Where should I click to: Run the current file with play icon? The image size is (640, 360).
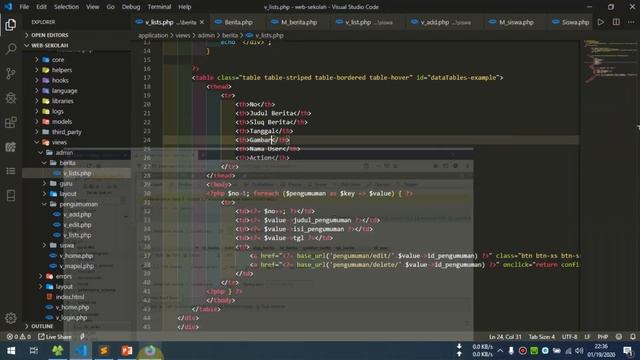tap(600, 22)
